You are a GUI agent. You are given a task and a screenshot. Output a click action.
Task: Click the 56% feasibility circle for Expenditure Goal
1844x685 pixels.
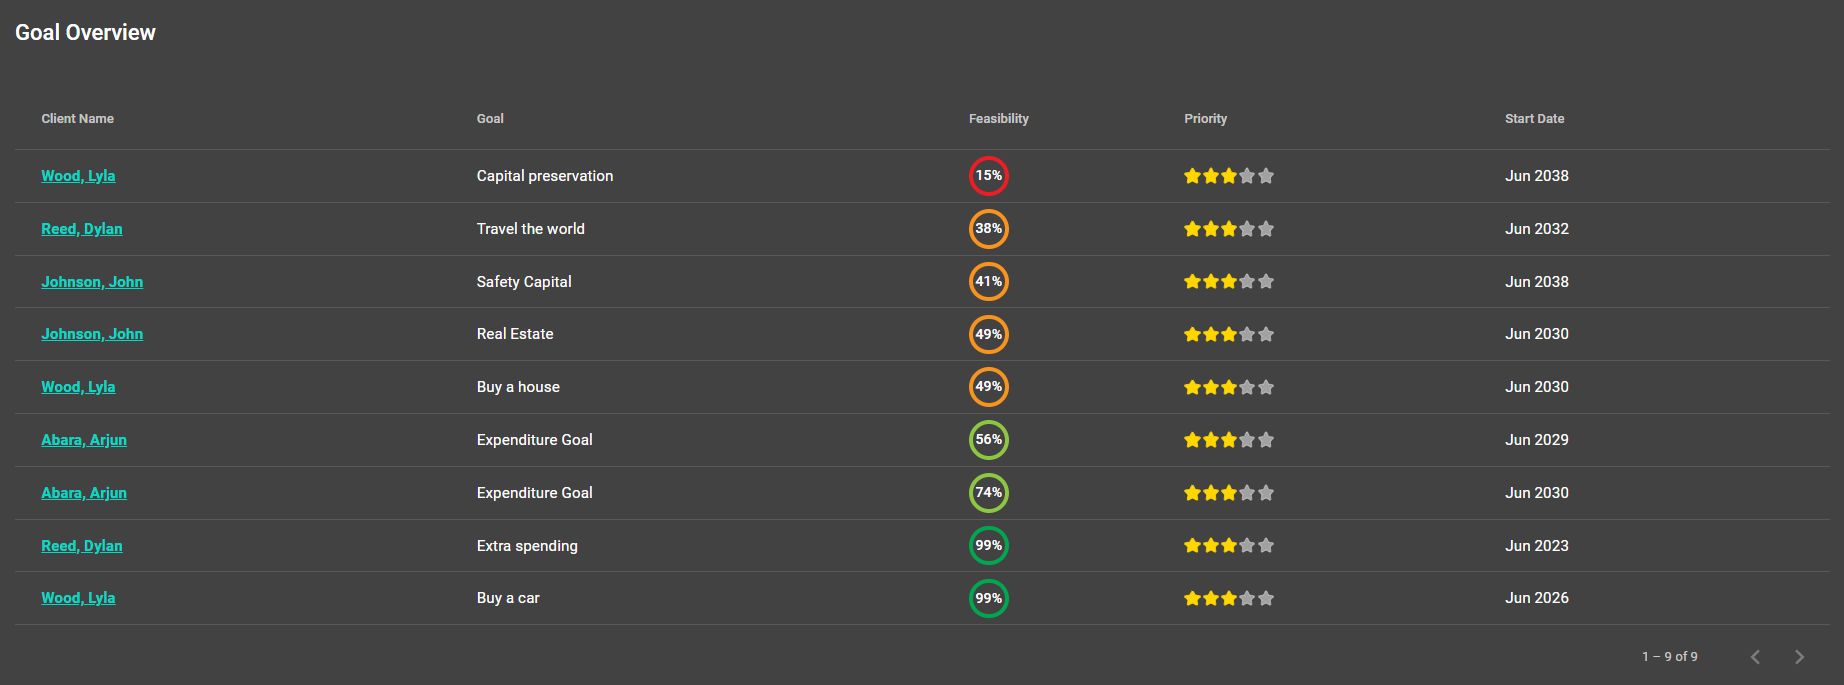click(988, 440)
